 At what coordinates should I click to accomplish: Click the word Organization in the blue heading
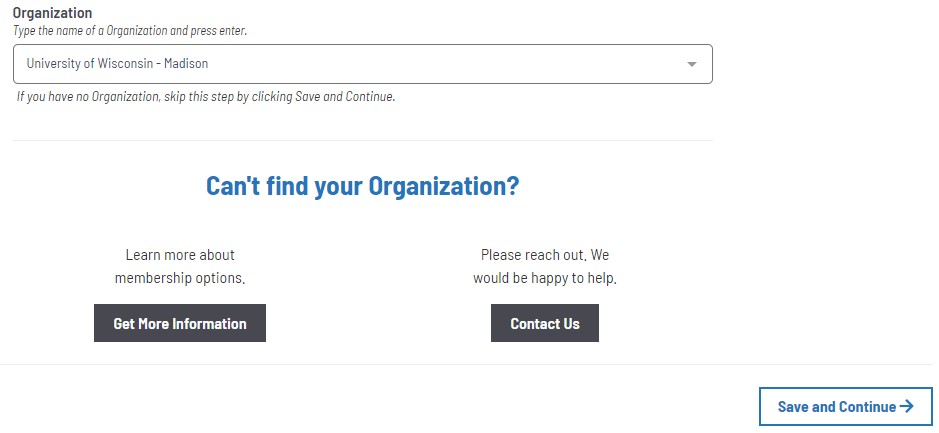tap(444, 186)
